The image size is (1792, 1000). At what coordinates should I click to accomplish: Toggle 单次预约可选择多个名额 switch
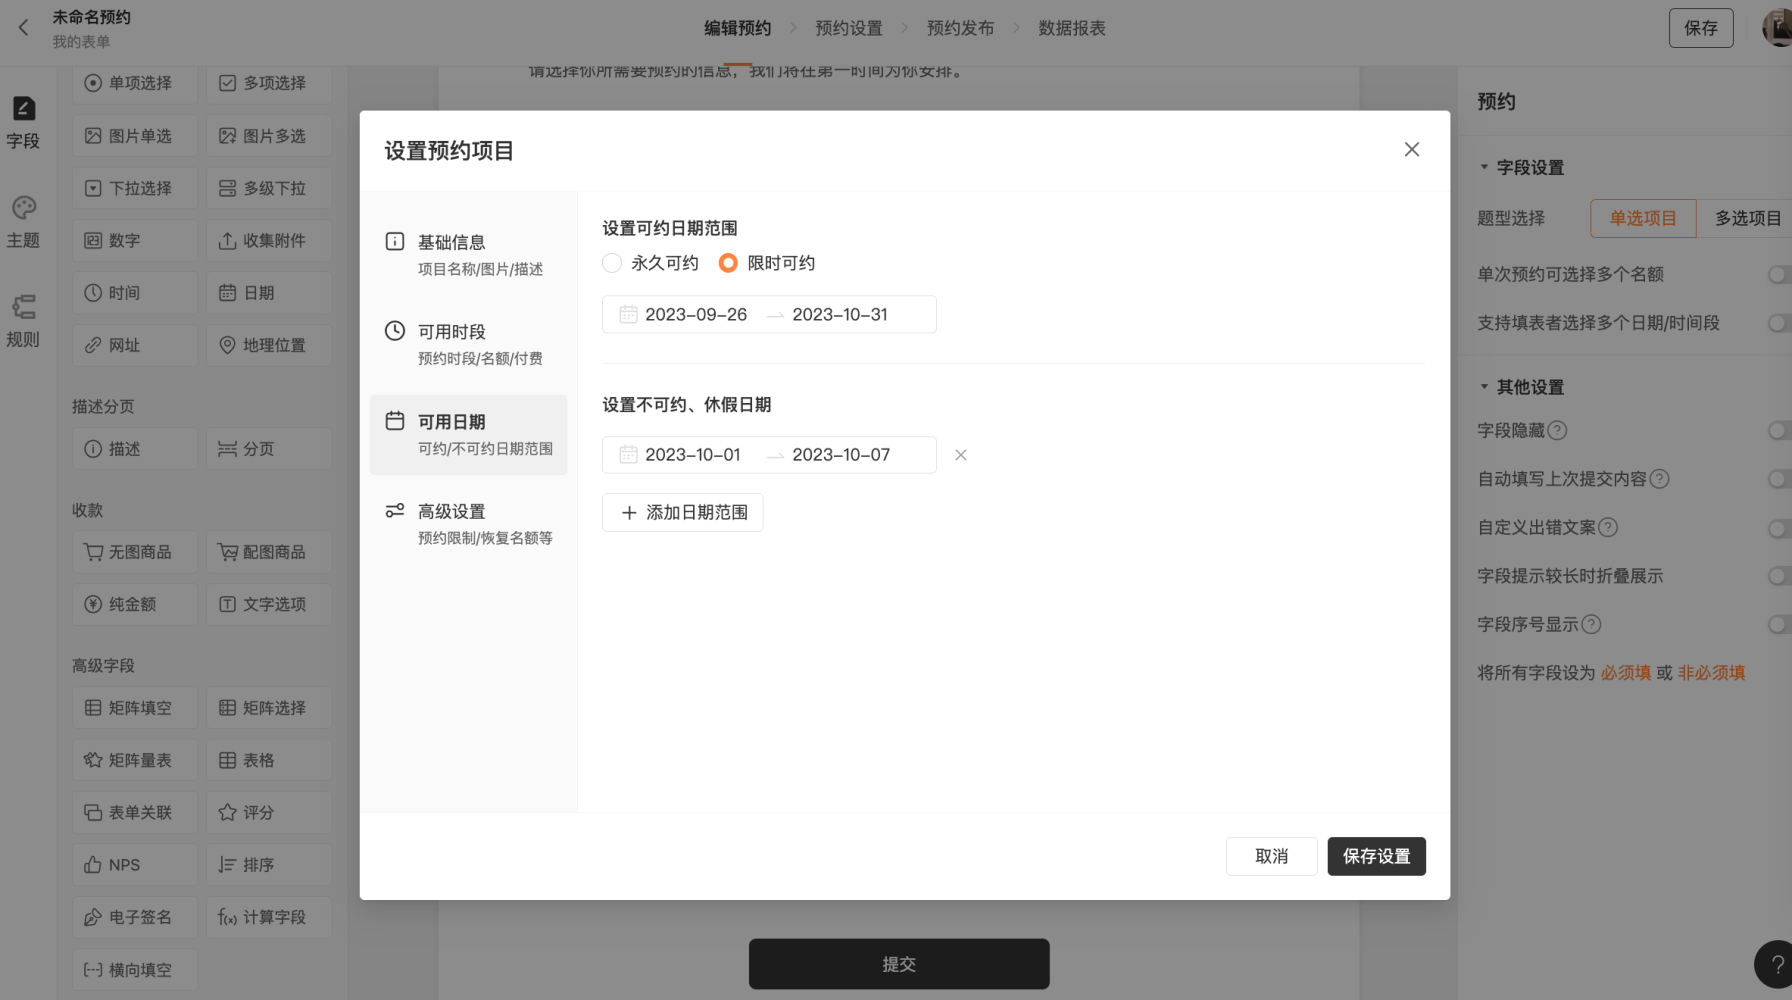pos(1779,274)
